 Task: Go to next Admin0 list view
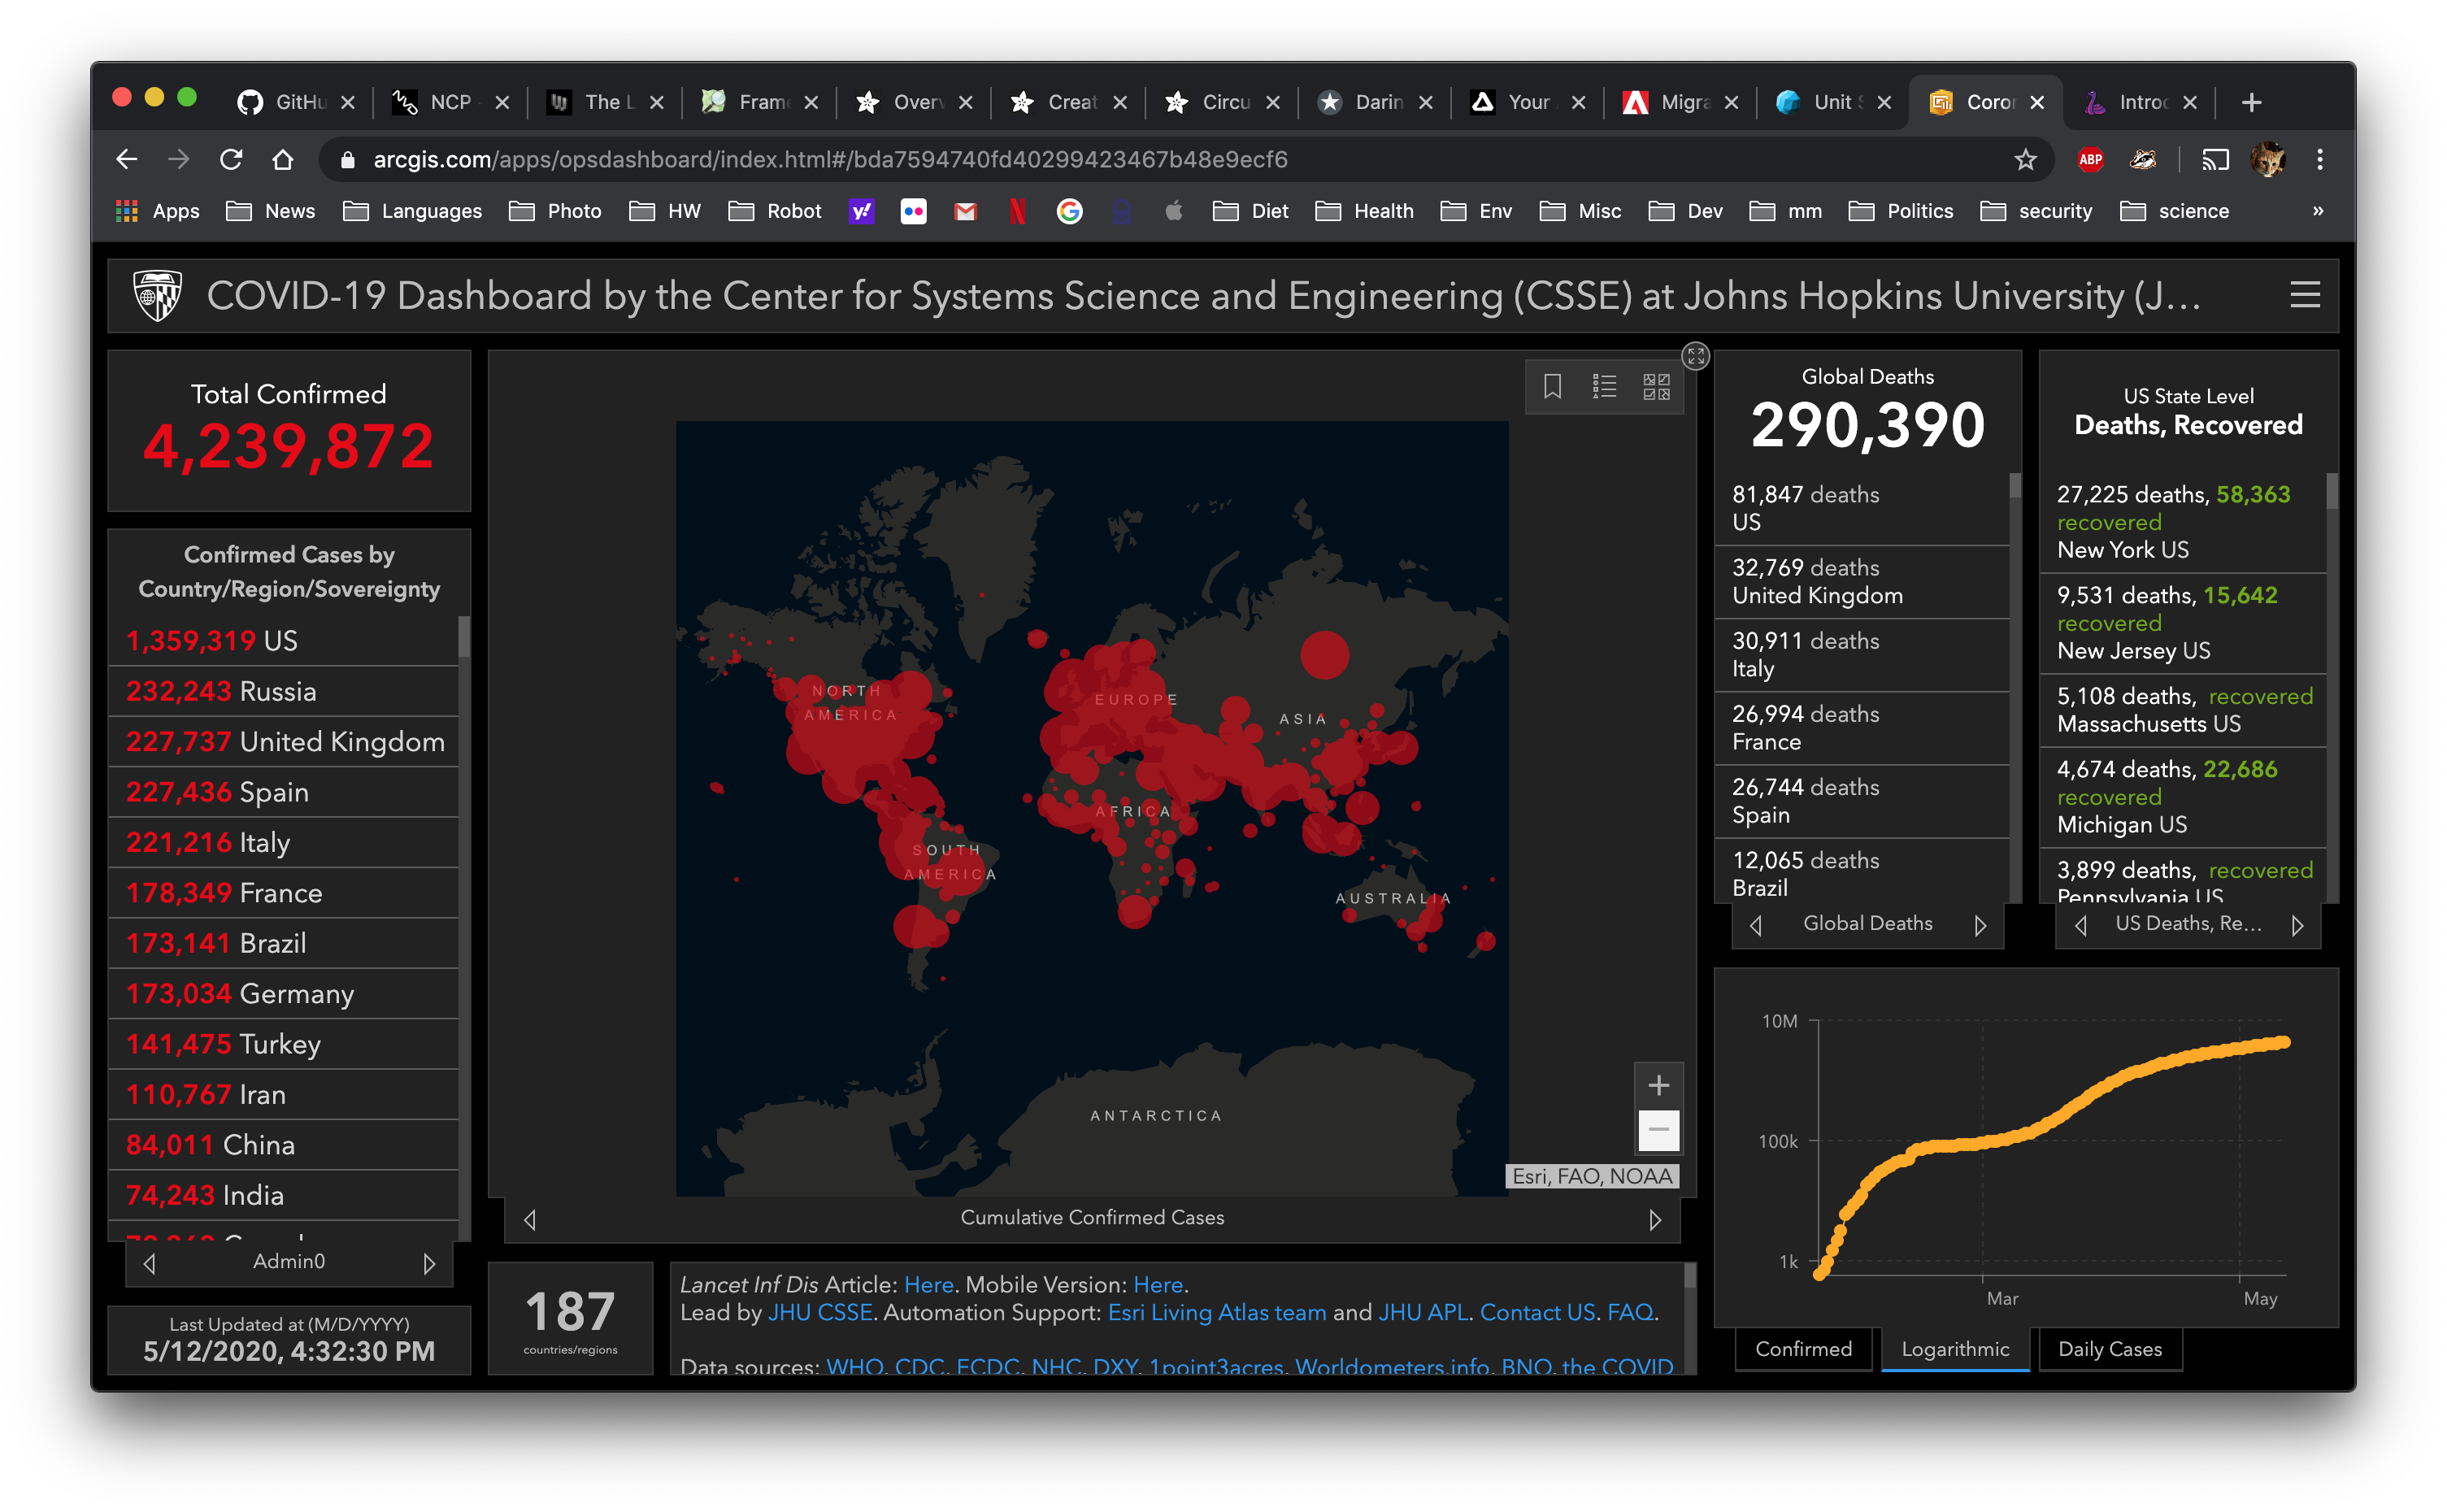point(429,1263)
